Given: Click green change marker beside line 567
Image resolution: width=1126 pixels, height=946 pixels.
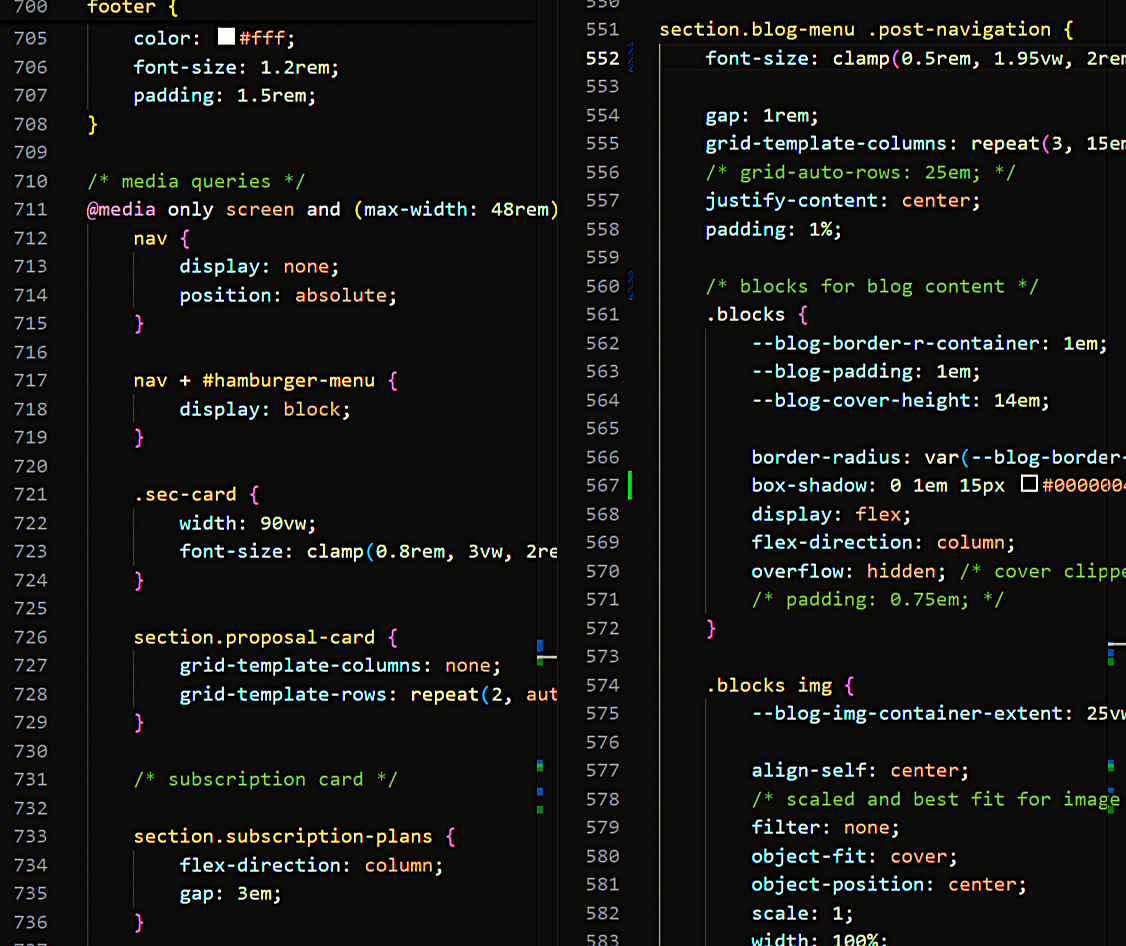Looking at the screenshot, I should click(630, 486).
